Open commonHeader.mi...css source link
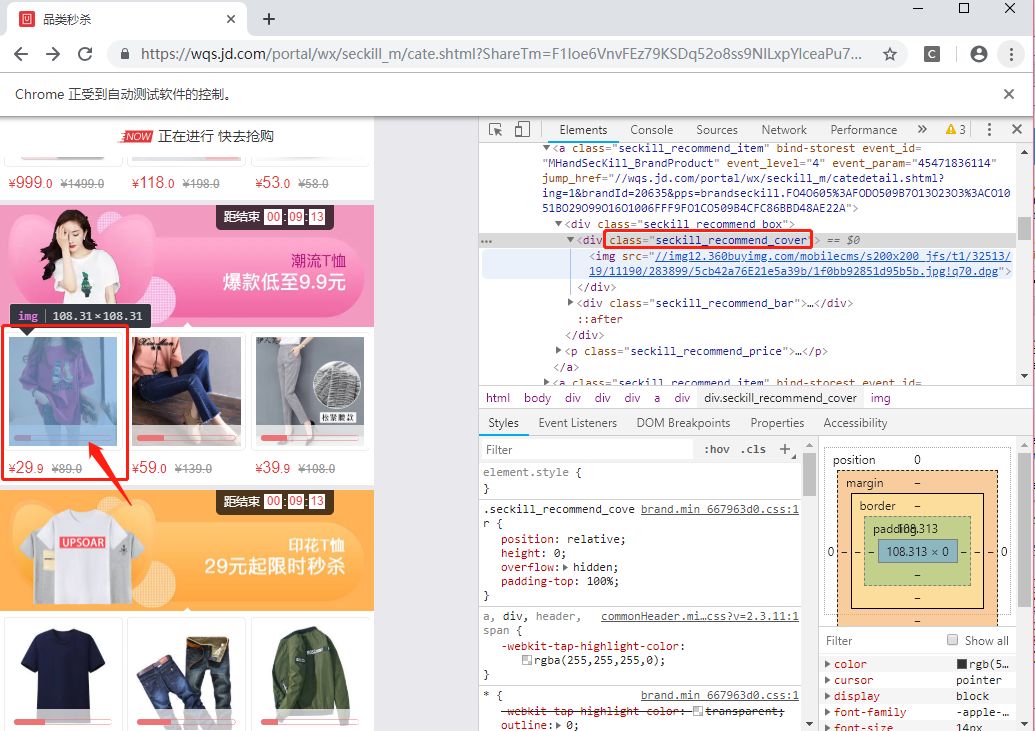 coord(700,616)
